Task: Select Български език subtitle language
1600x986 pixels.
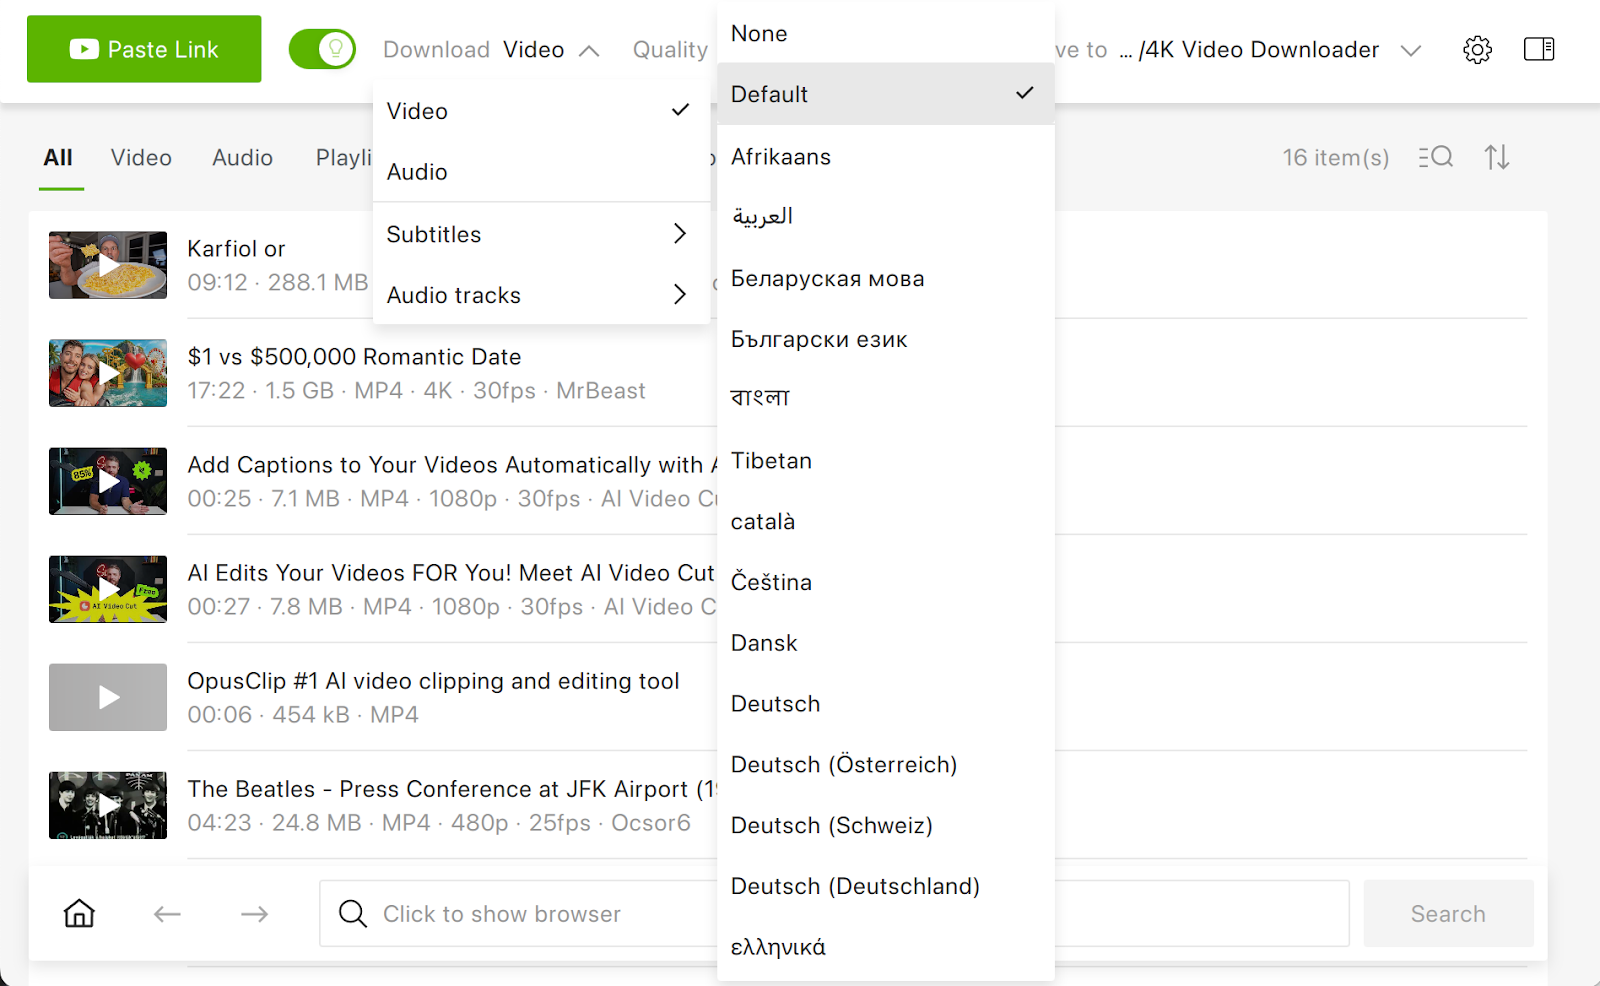Action: (886, 340)
